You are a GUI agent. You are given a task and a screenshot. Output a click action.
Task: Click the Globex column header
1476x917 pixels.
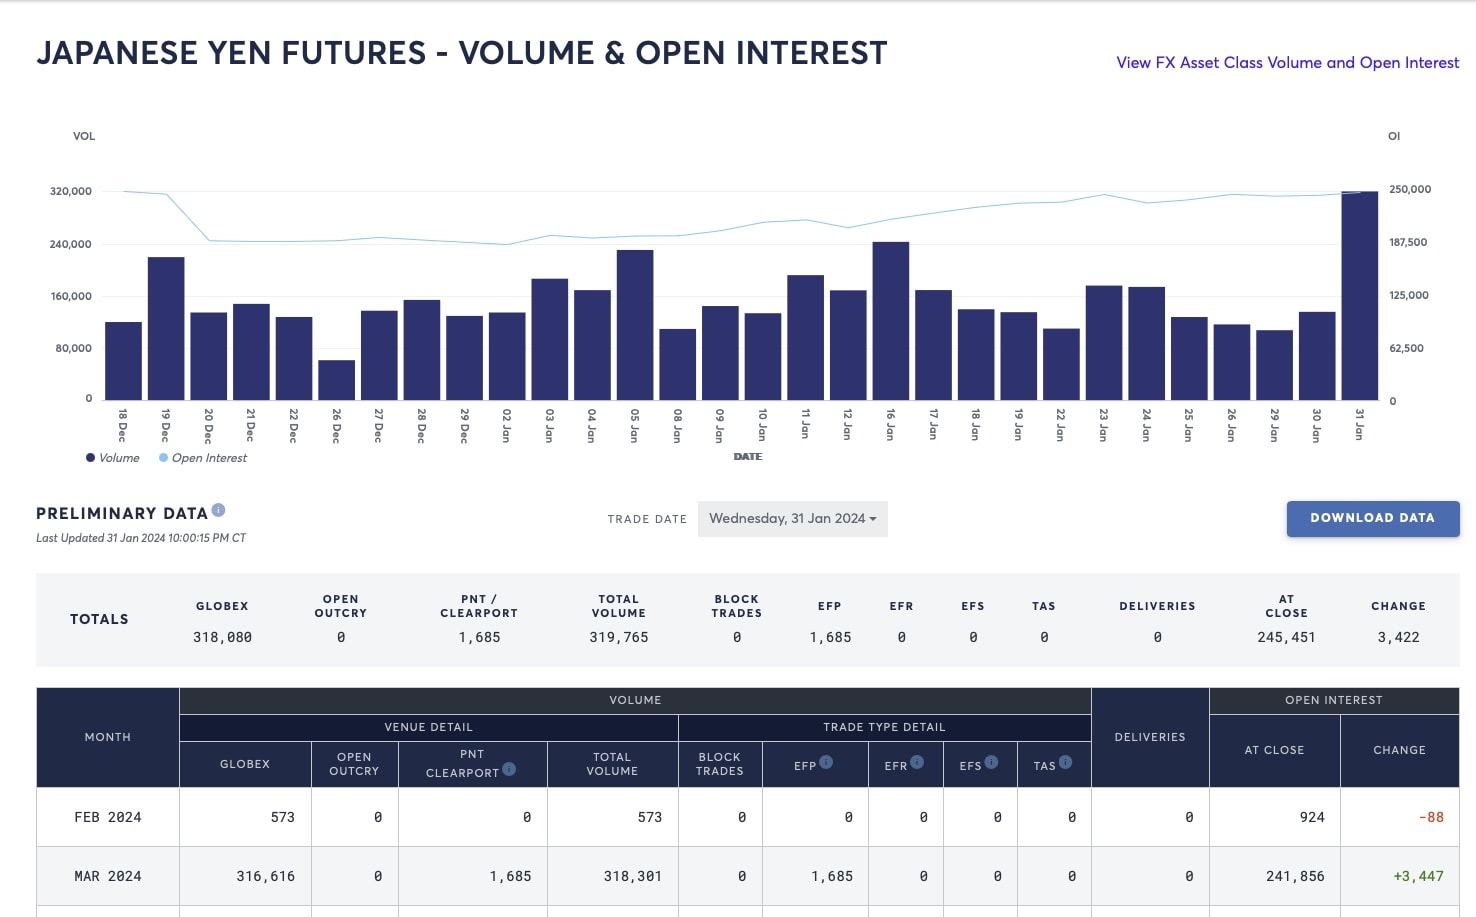coord(245,764)
